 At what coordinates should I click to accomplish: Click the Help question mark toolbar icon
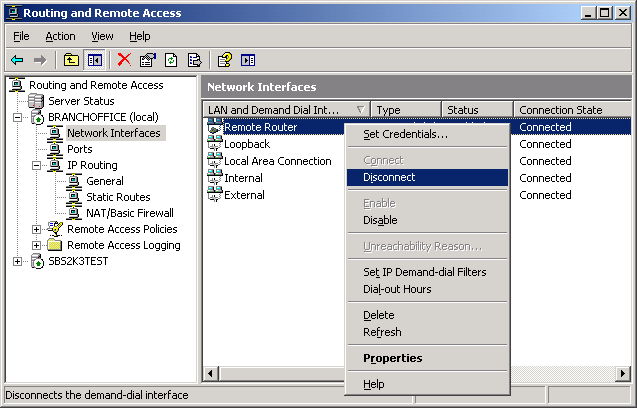click(x=225, y=60)
